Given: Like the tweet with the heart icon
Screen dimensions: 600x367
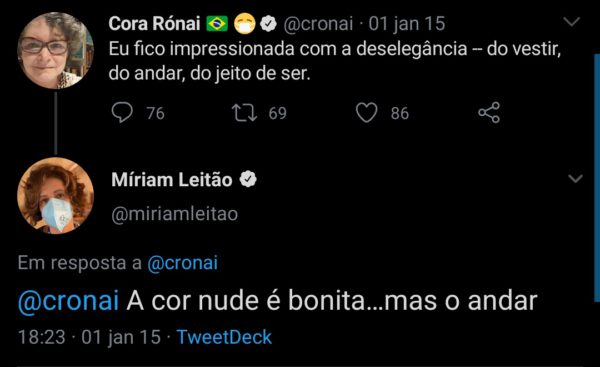Looking at the screenshot, I should coord(366,113).
